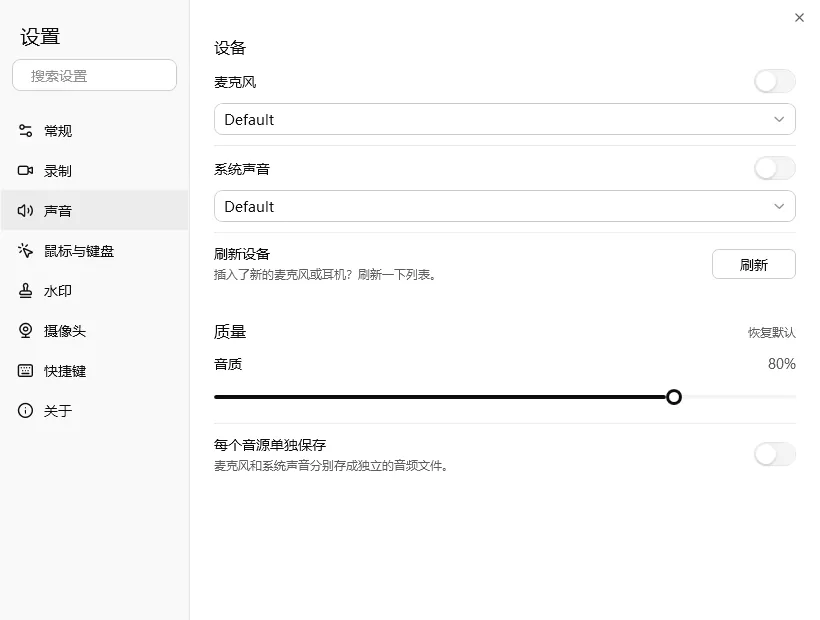820x620 pixels.
Task: Click the 常规 sliders icon
Action: point(25,131)
